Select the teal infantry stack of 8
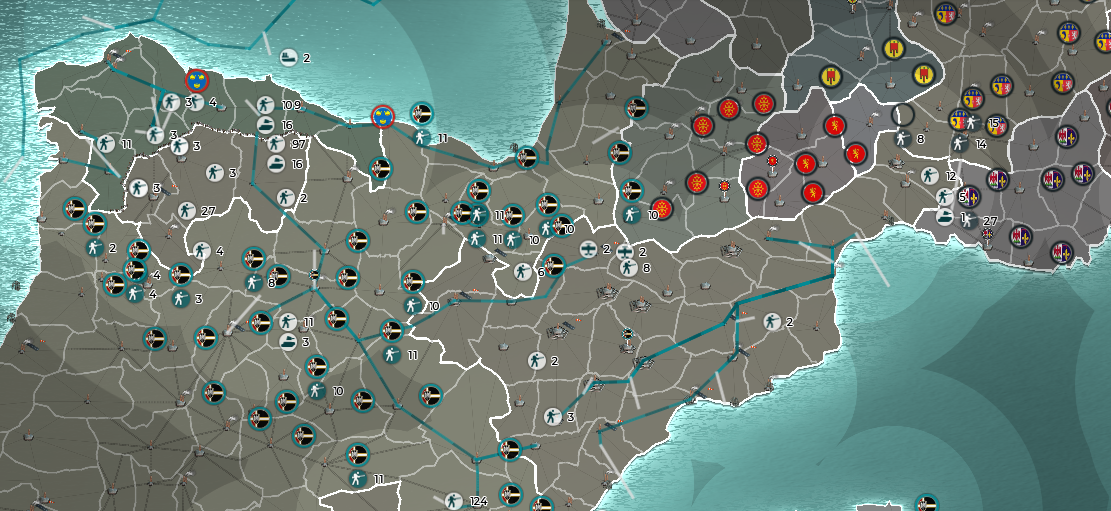 click(x=254, y=283)
